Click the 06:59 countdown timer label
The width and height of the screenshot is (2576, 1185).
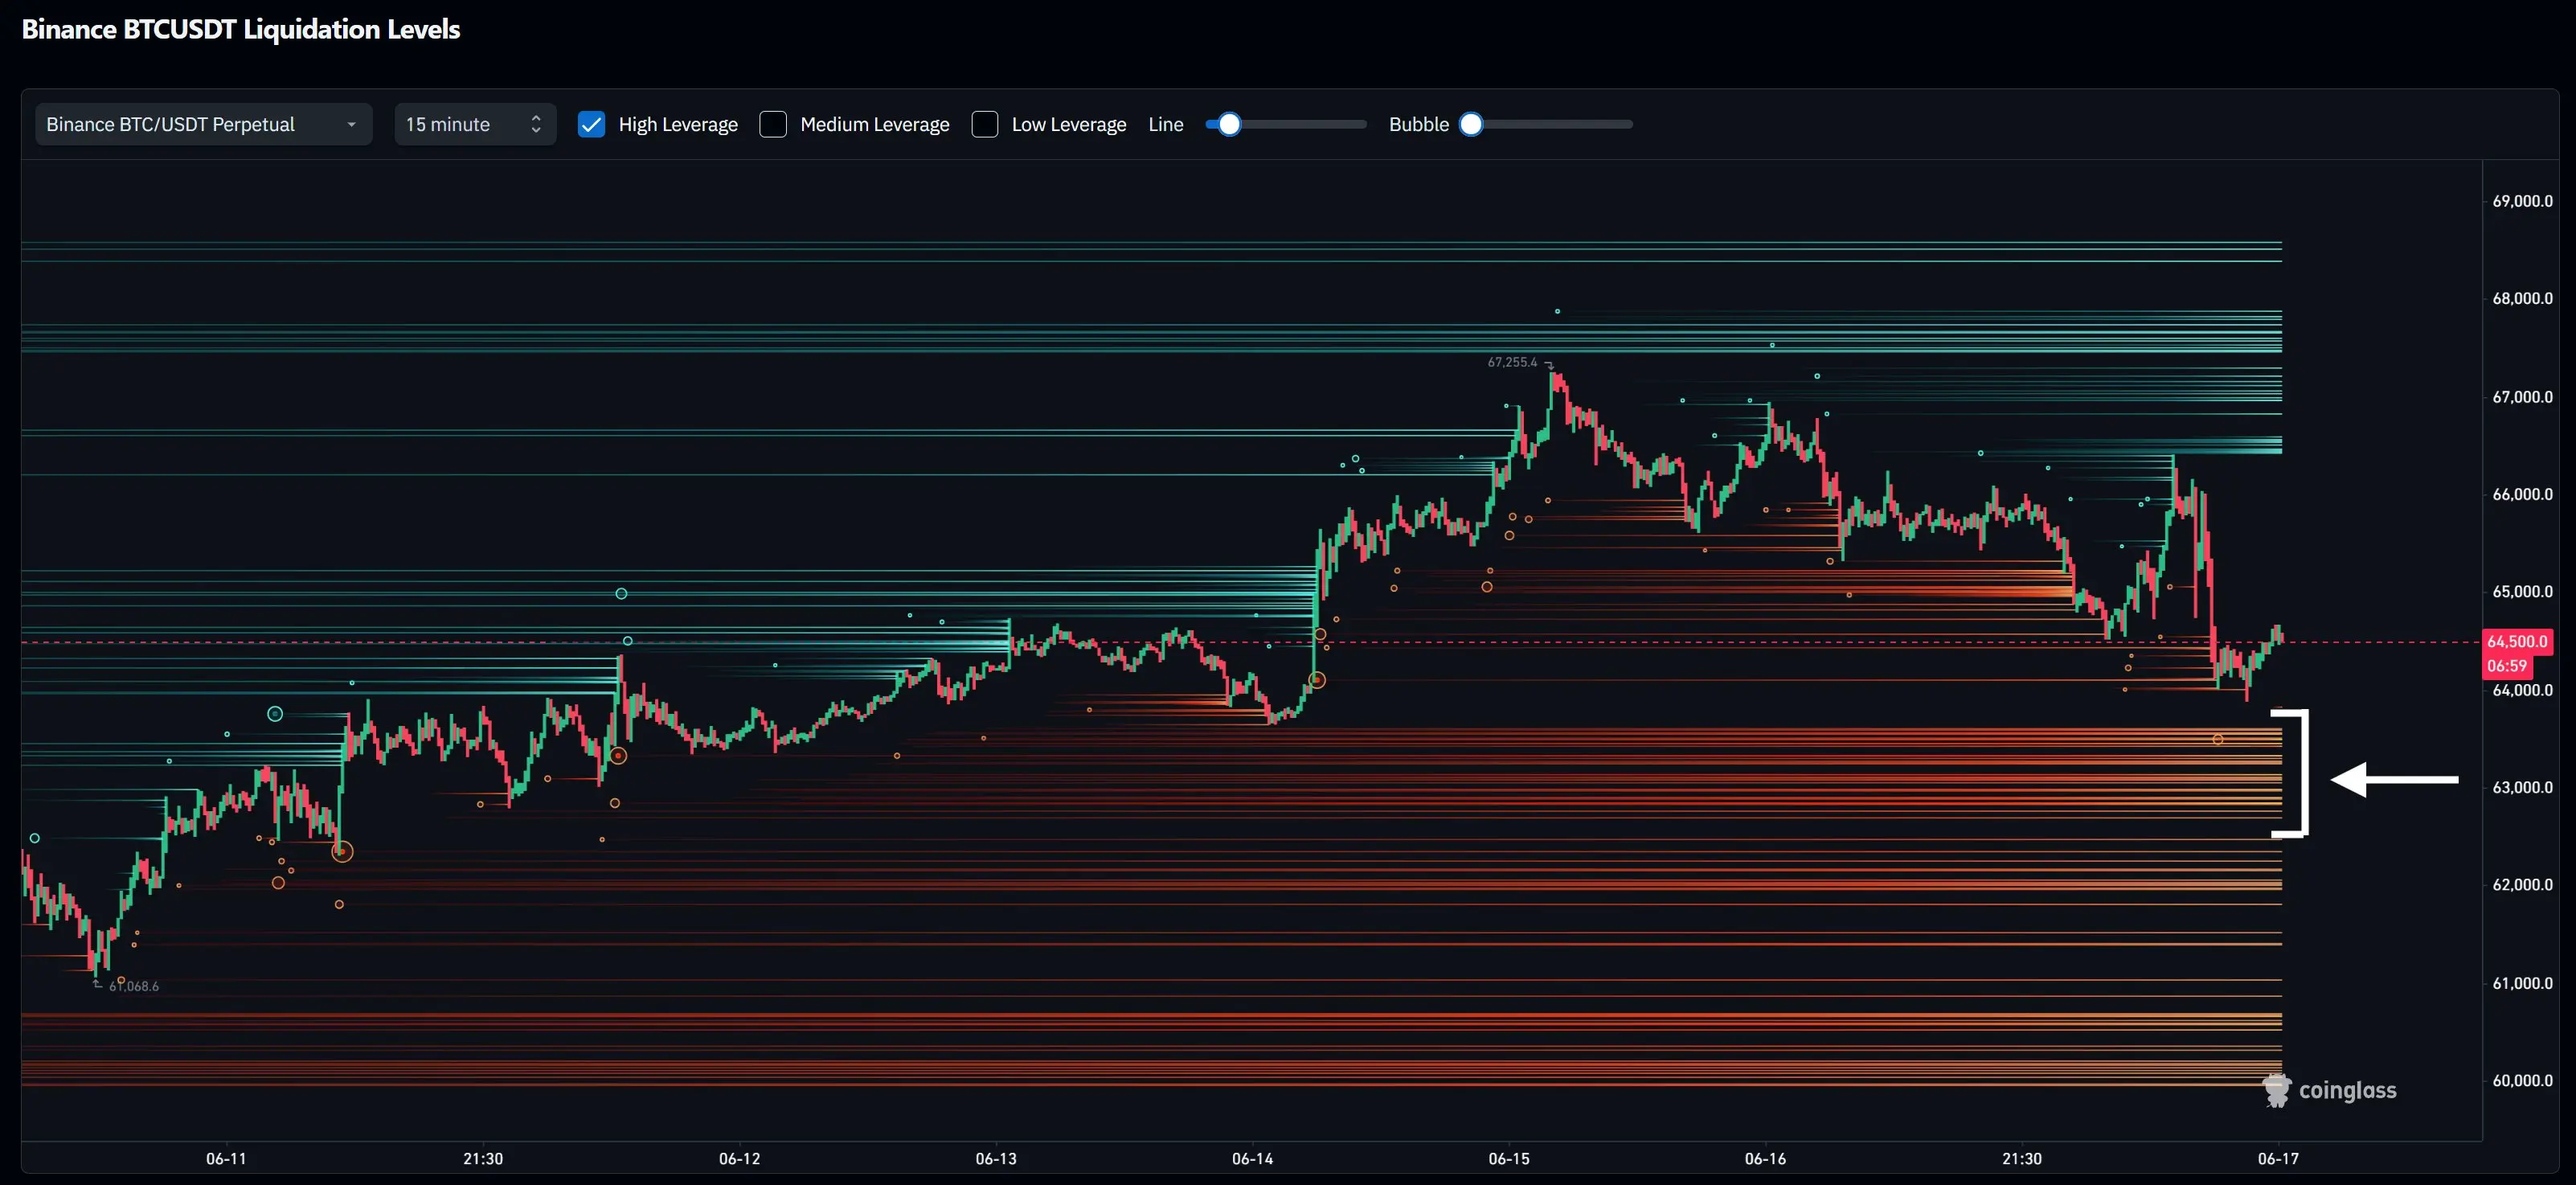(2507, 666)
